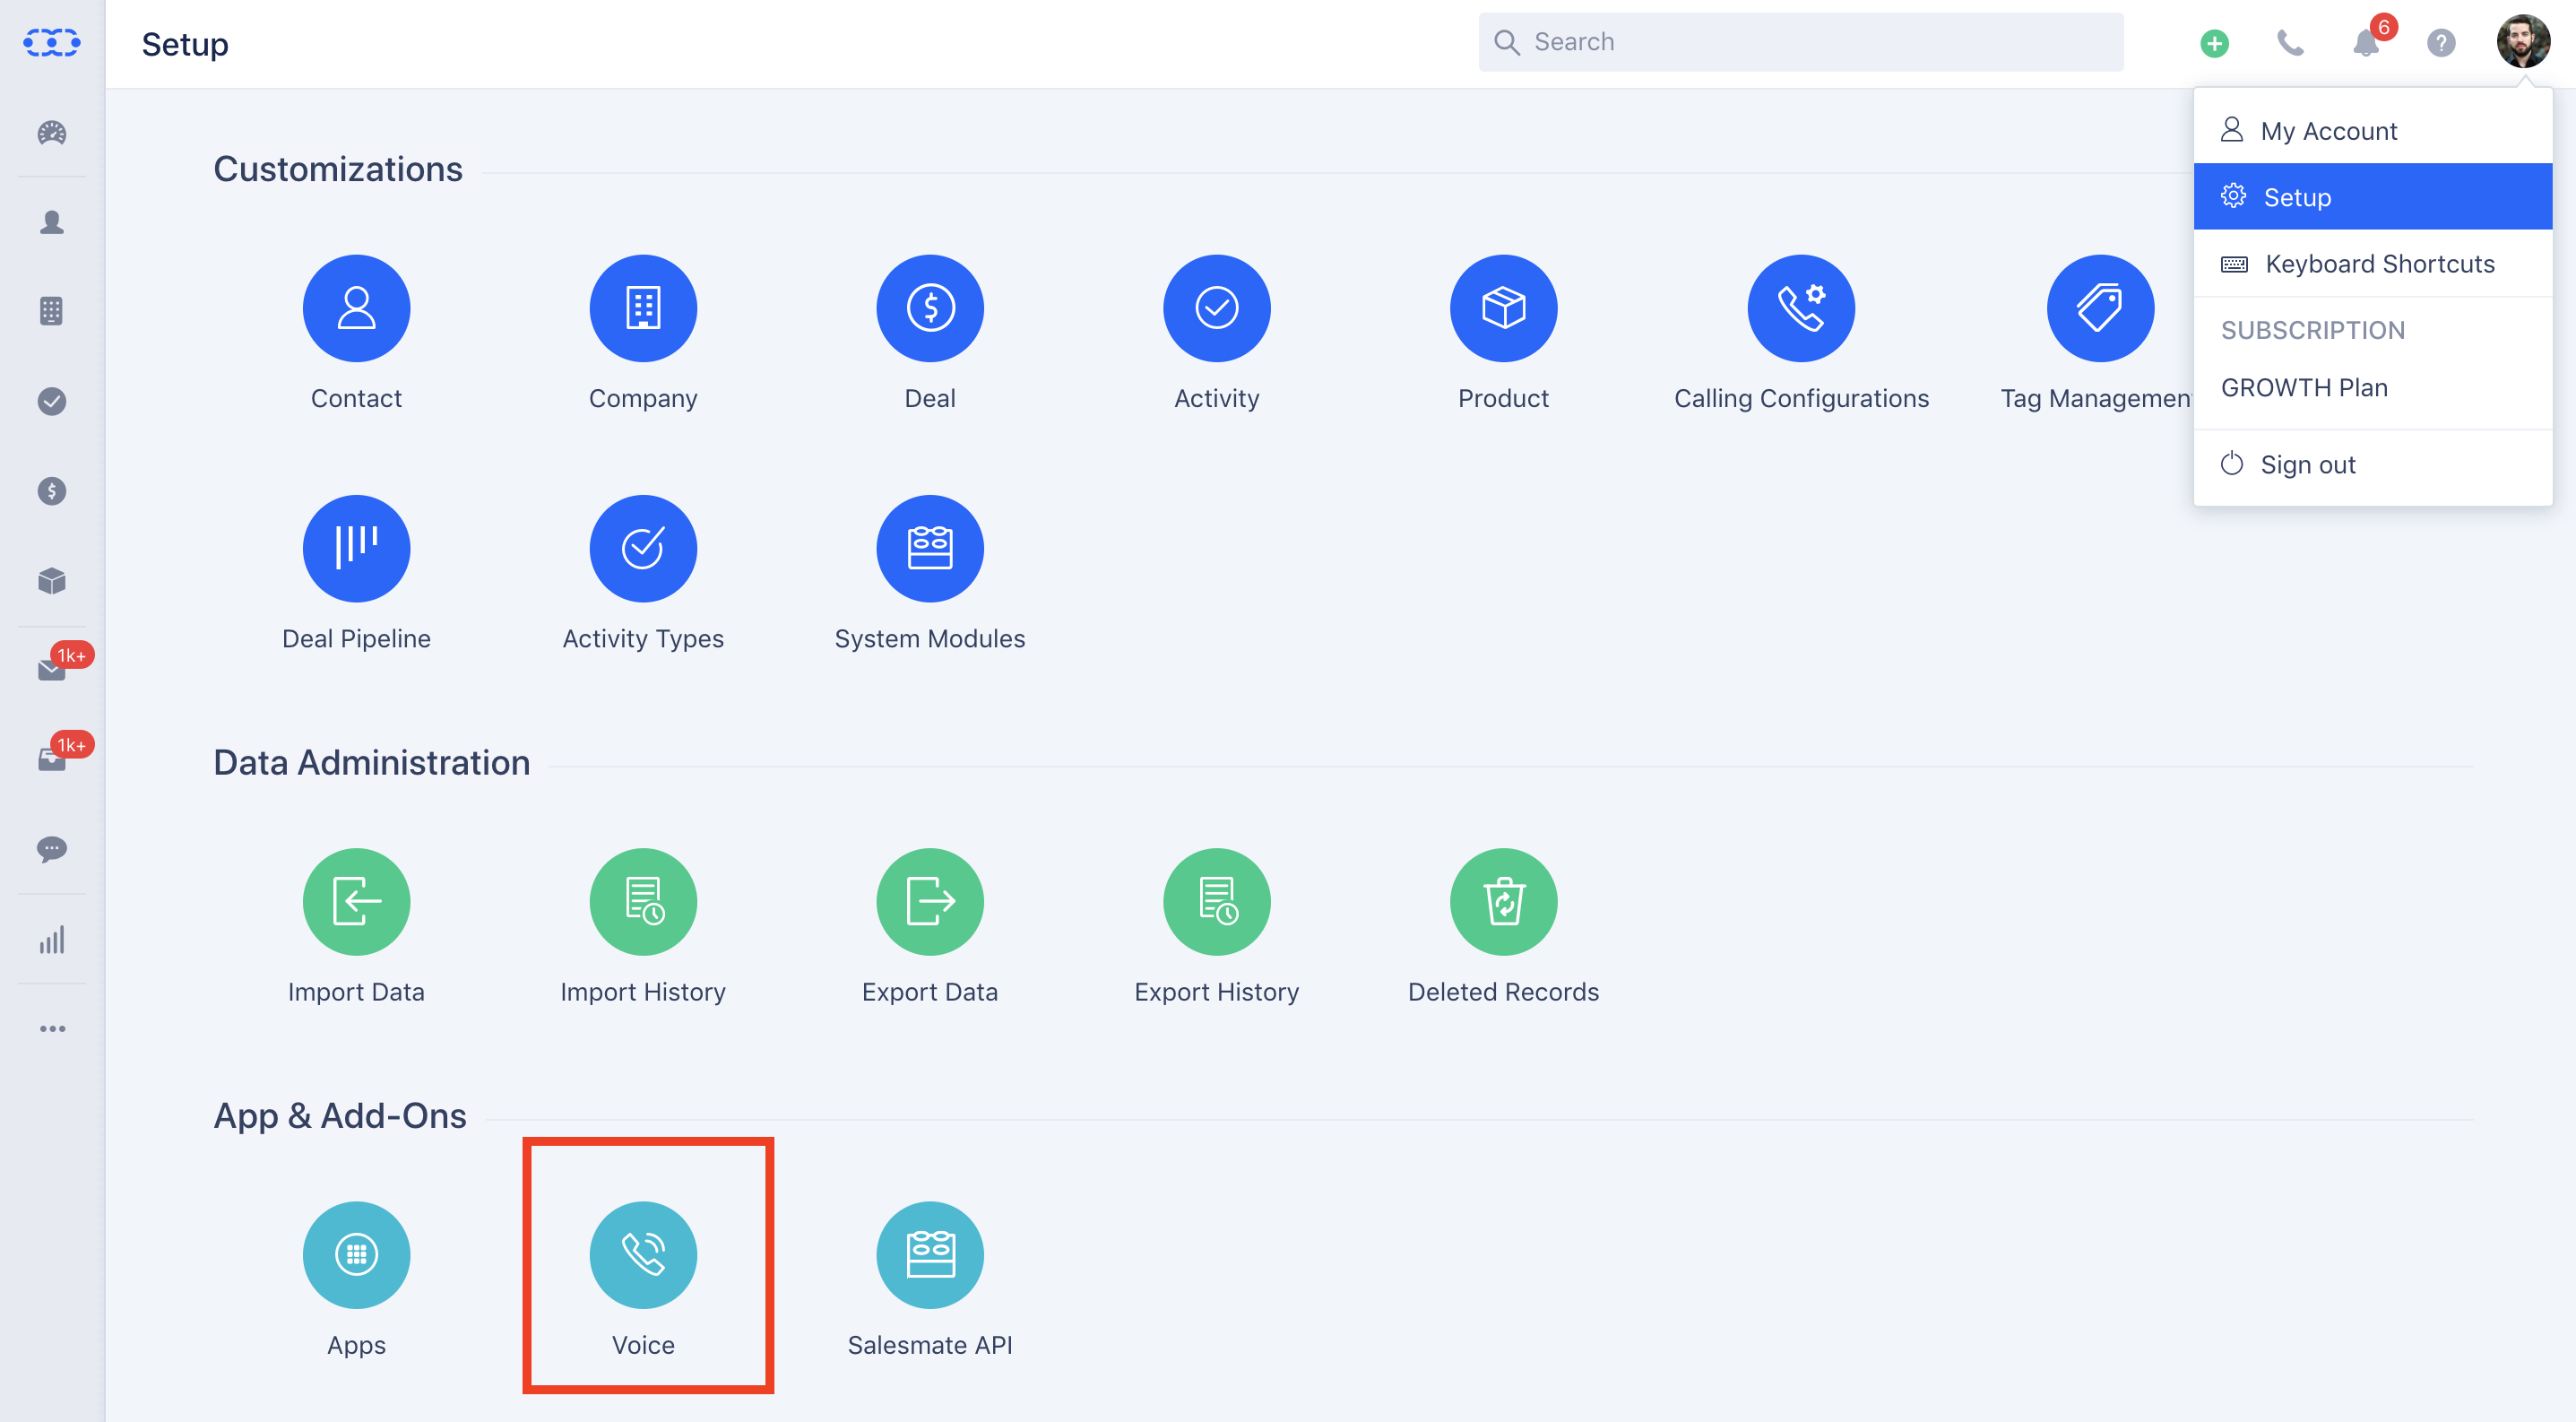Open Contact customization settings
The height and width of the screenshot is (1422, 2576).
tap(356, 308)
